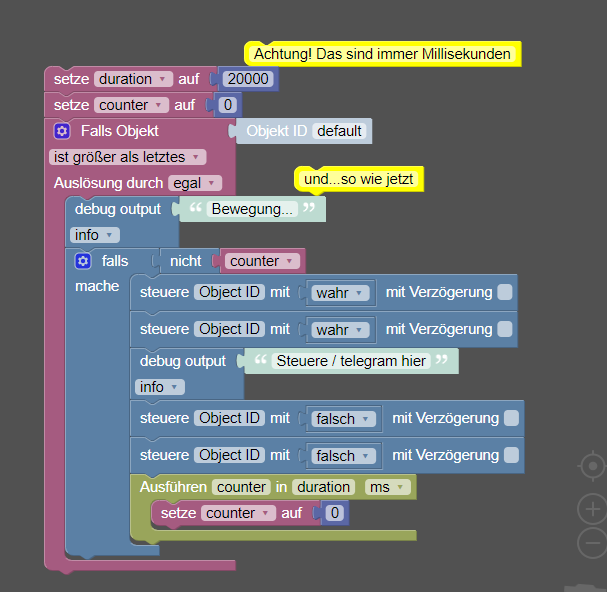
Task: Open info dropdown under Steuere telegram debug
Action: (x=159, y=387)
